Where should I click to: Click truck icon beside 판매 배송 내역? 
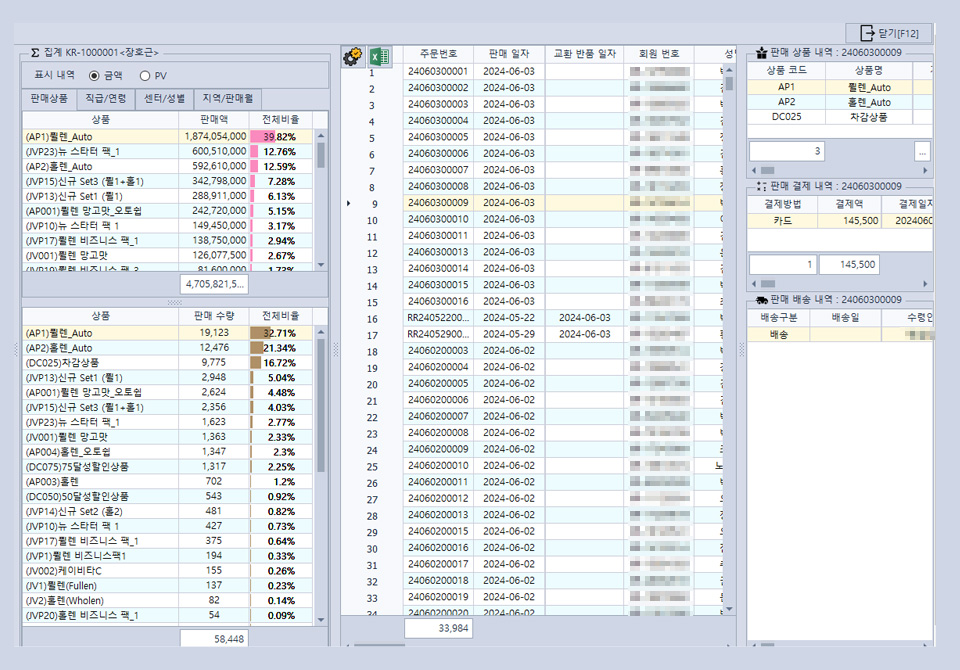(x=760, y=299)
